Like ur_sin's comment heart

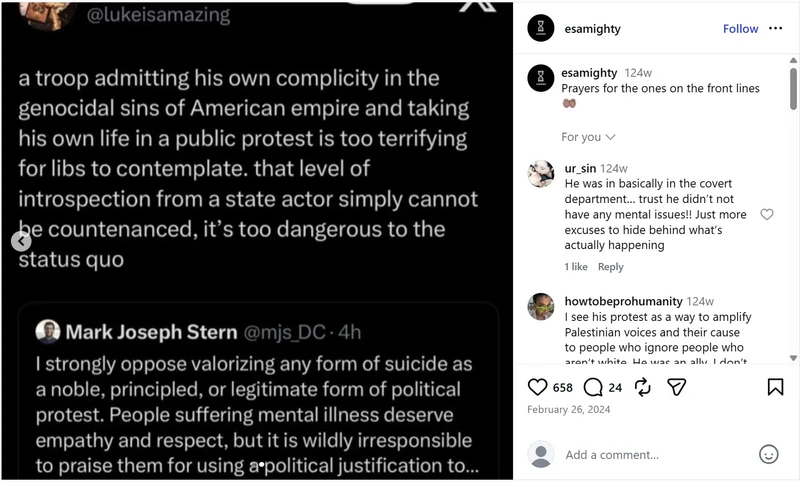point(767,214)
